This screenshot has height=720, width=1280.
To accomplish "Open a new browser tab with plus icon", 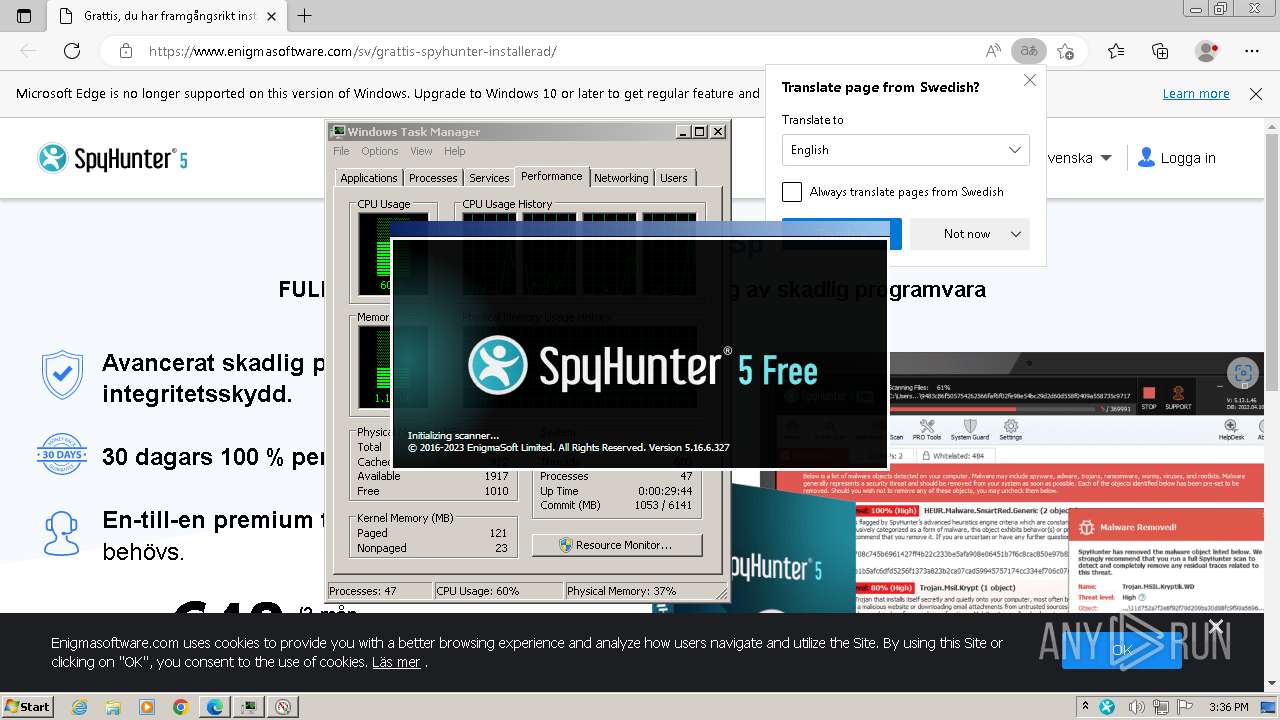I will 305,16.
